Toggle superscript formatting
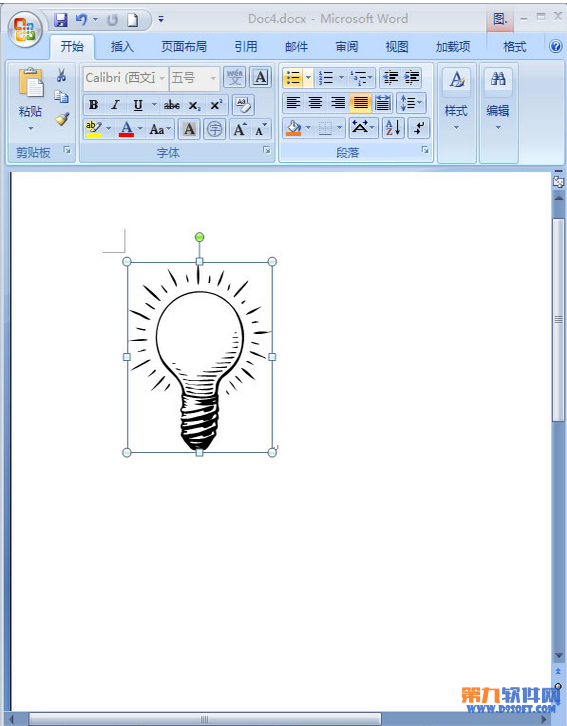Viewport: 567px width, 726px height. click(216, 105)
